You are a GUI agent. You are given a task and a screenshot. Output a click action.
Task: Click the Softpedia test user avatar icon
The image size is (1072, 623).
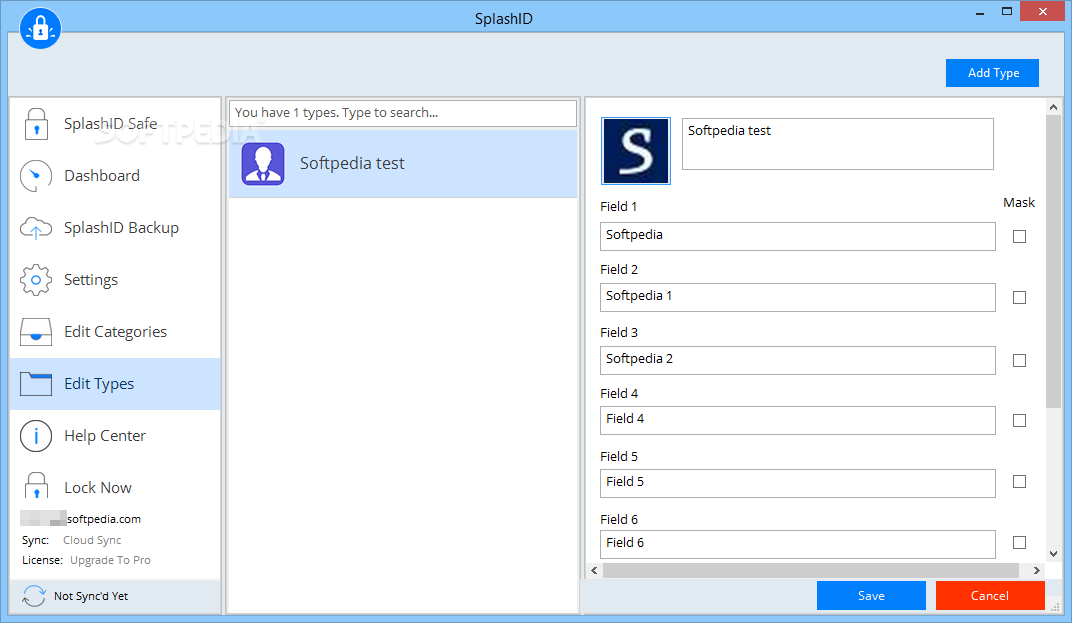pyautogui.click(x=263, y=164)
